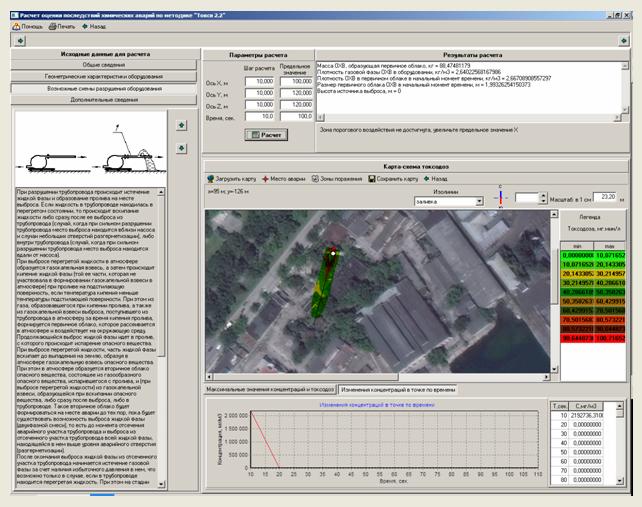Select Изменения концентраций в точке по времени tab
This screenshot has height=507, width=642.
click(395, 388)
